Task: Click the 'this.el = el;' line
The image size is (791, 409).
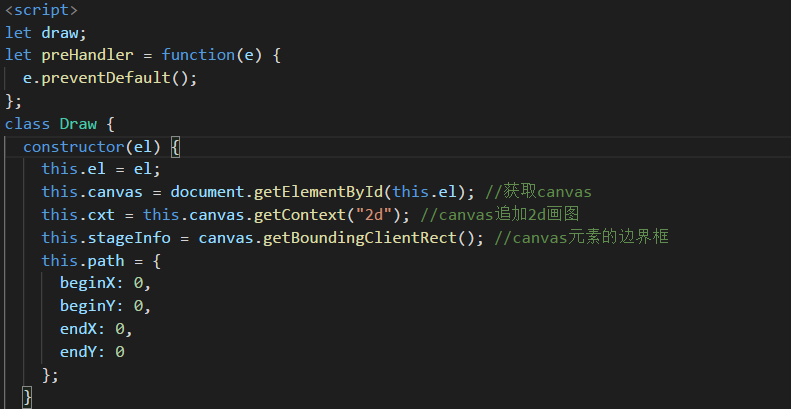Action: [x=101, y=169]
